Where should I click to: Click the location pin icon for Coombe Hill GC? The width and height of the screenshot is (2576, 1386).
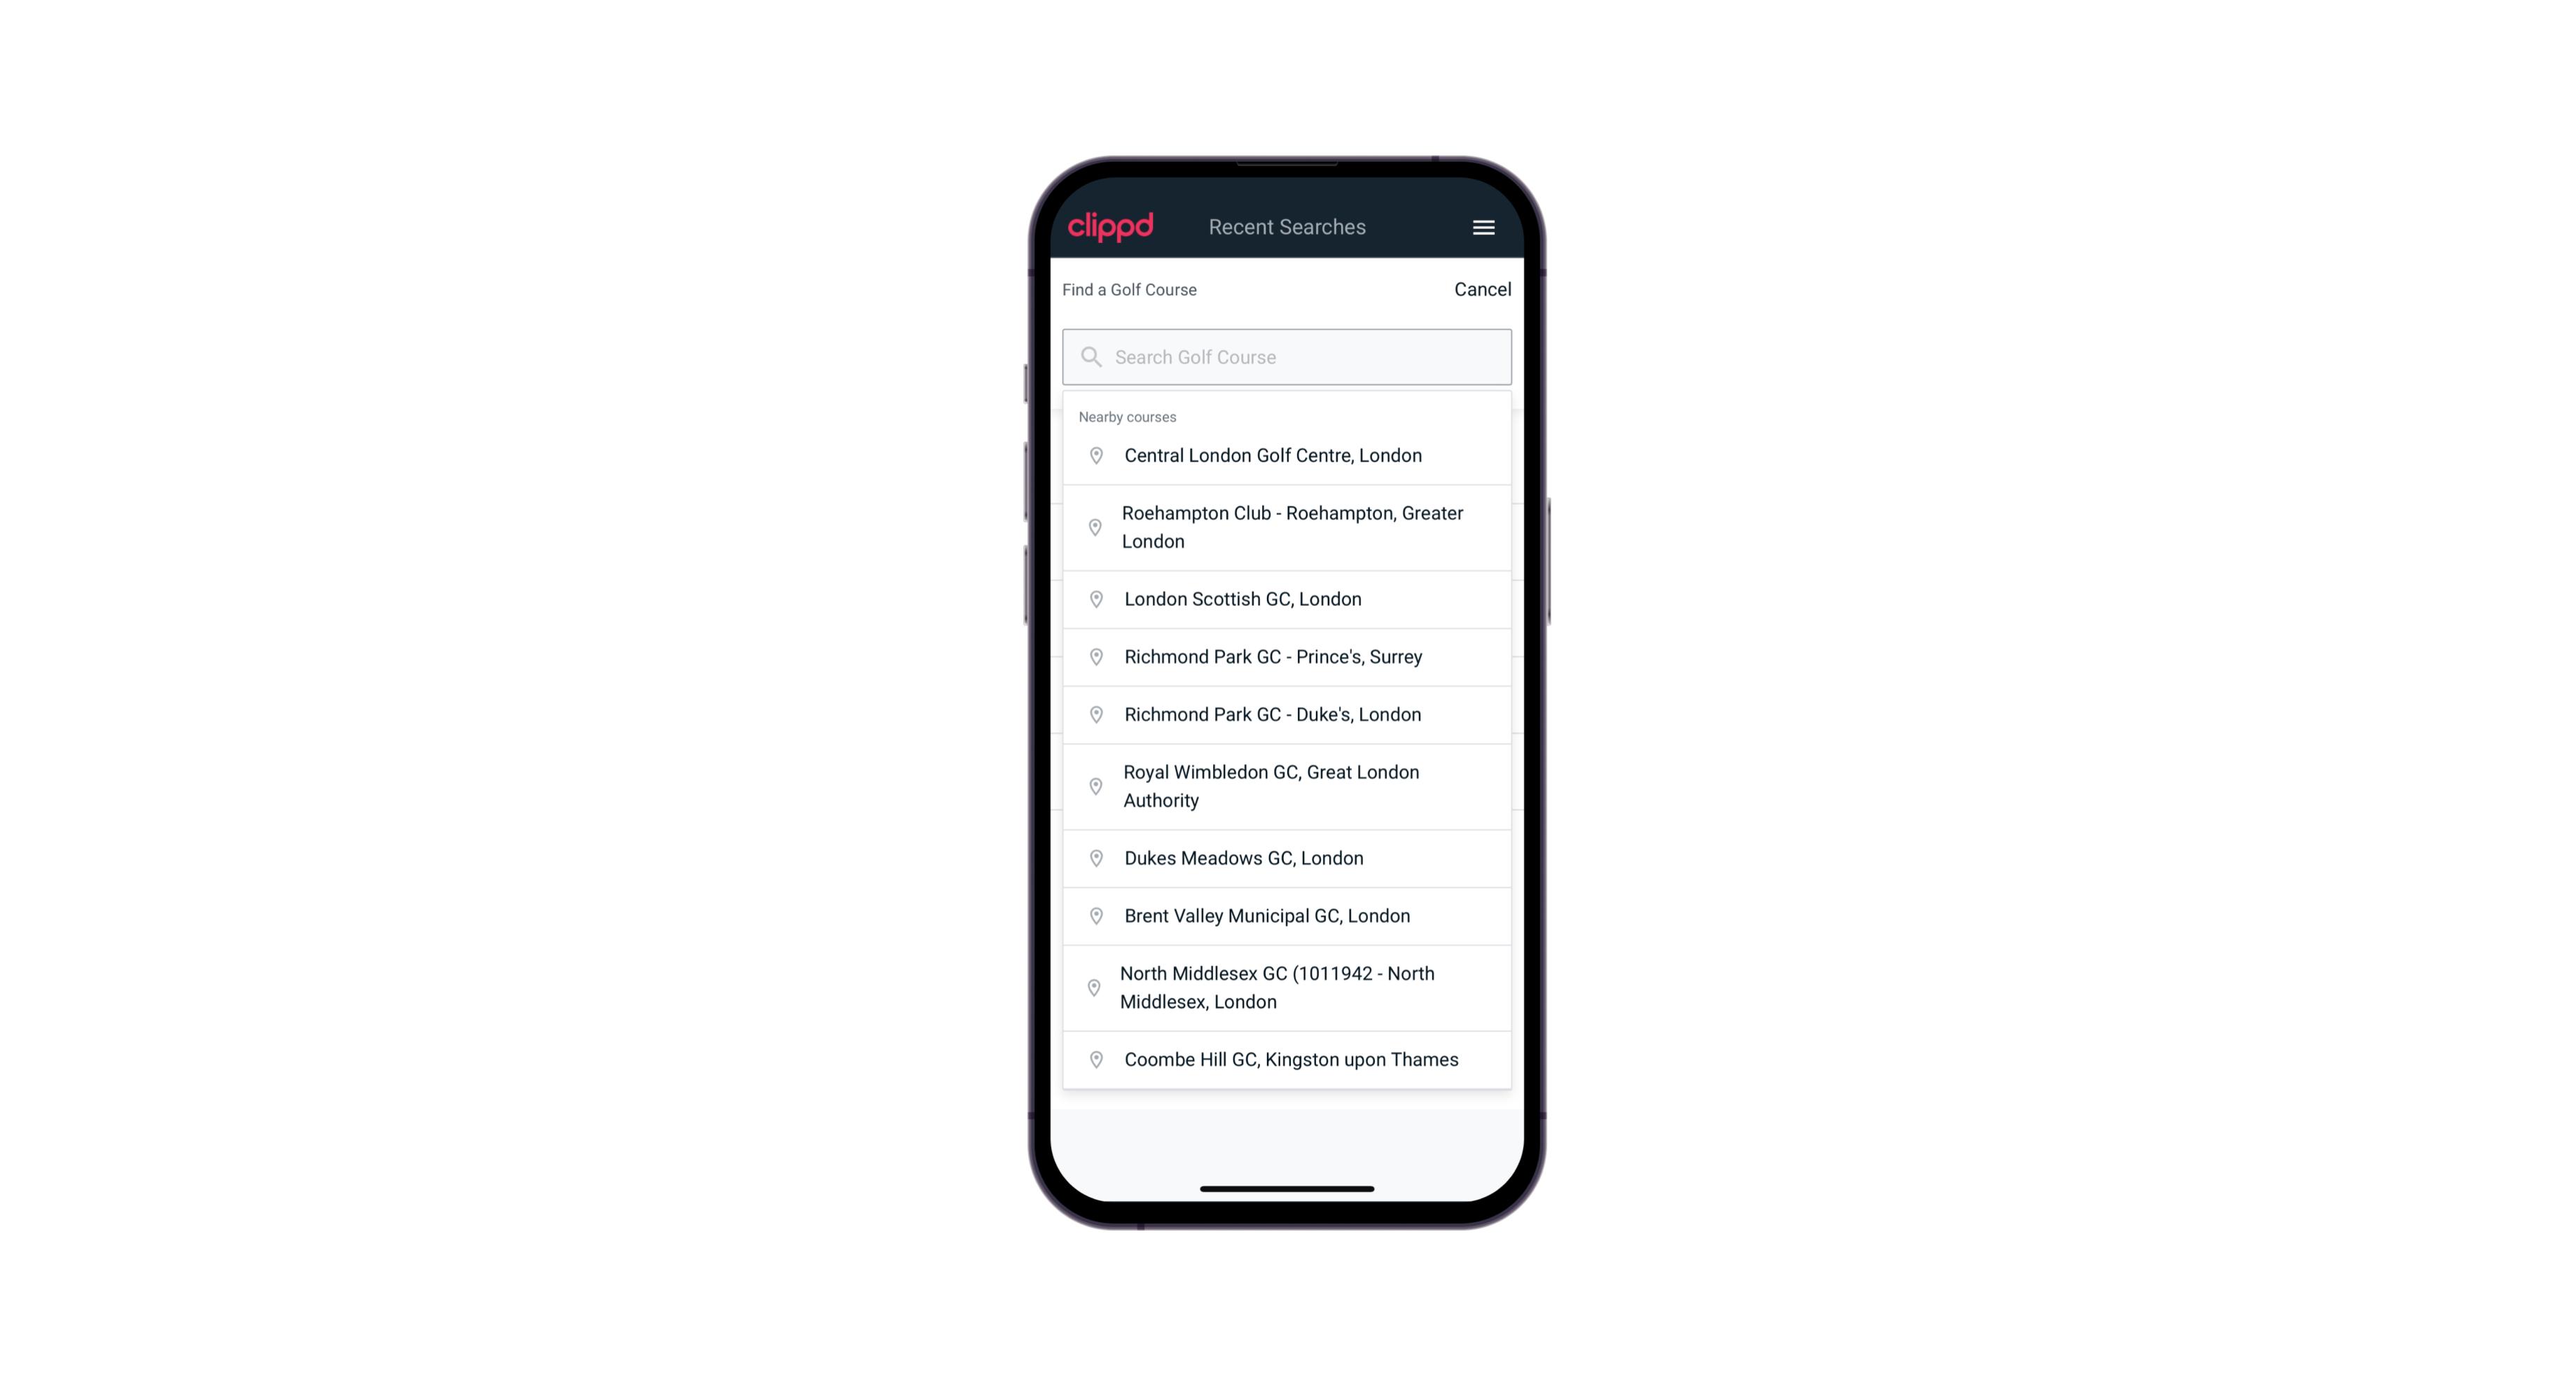coord(1093,1058)
